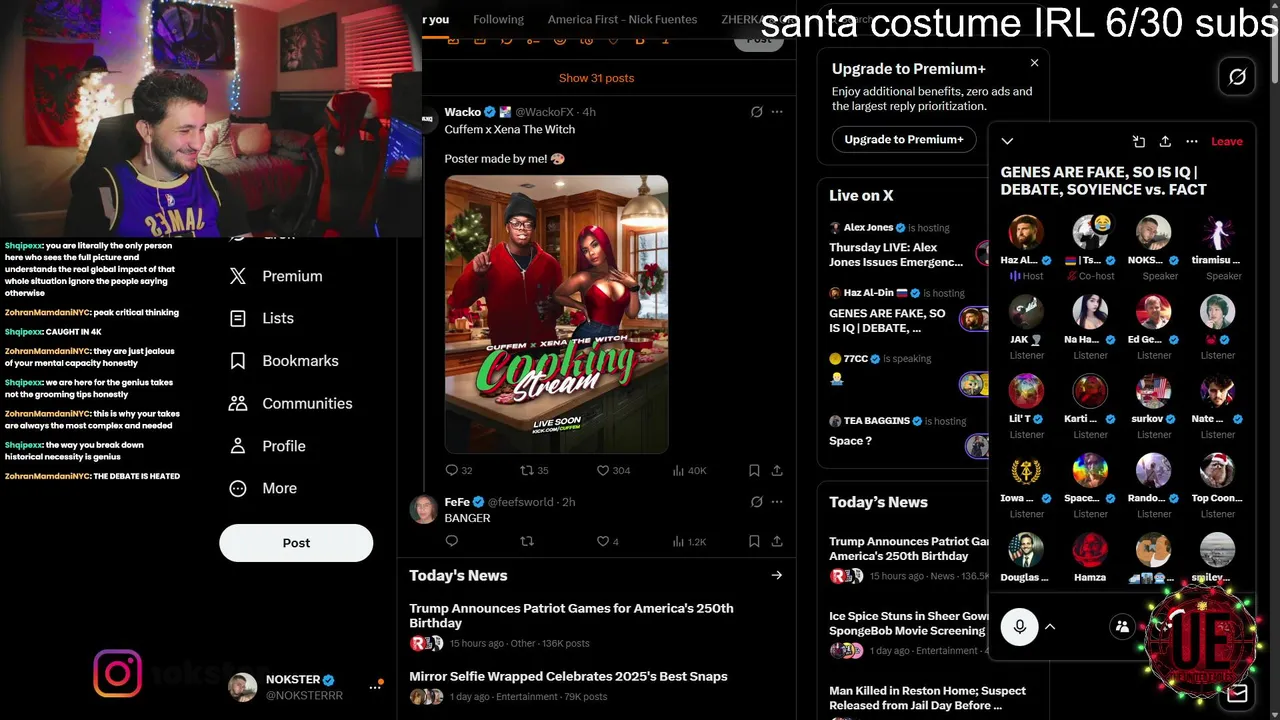Select Hamza avatar in Space
This screenshot has width=1280, height=720.
tap(1090, 550)
